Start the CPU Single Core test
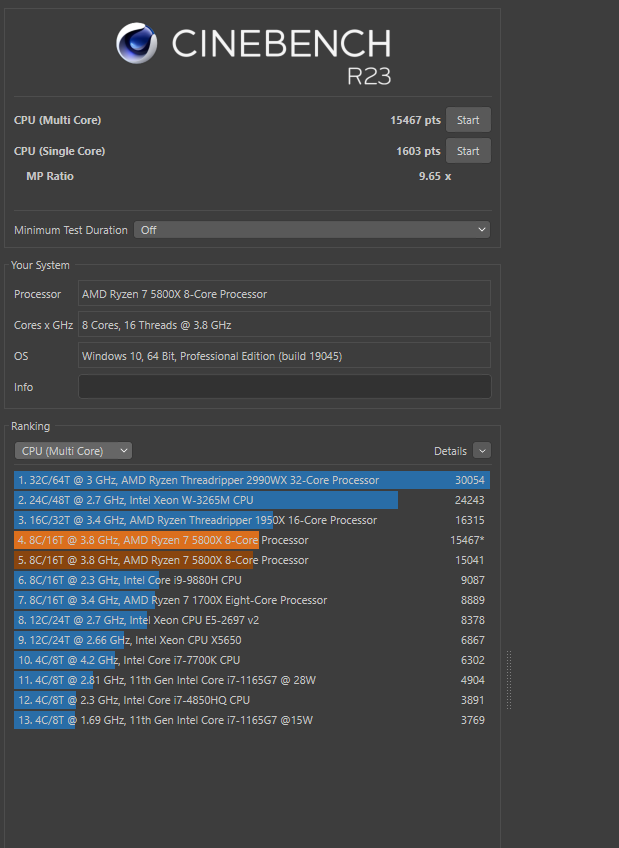 click(x=468, y=151)
